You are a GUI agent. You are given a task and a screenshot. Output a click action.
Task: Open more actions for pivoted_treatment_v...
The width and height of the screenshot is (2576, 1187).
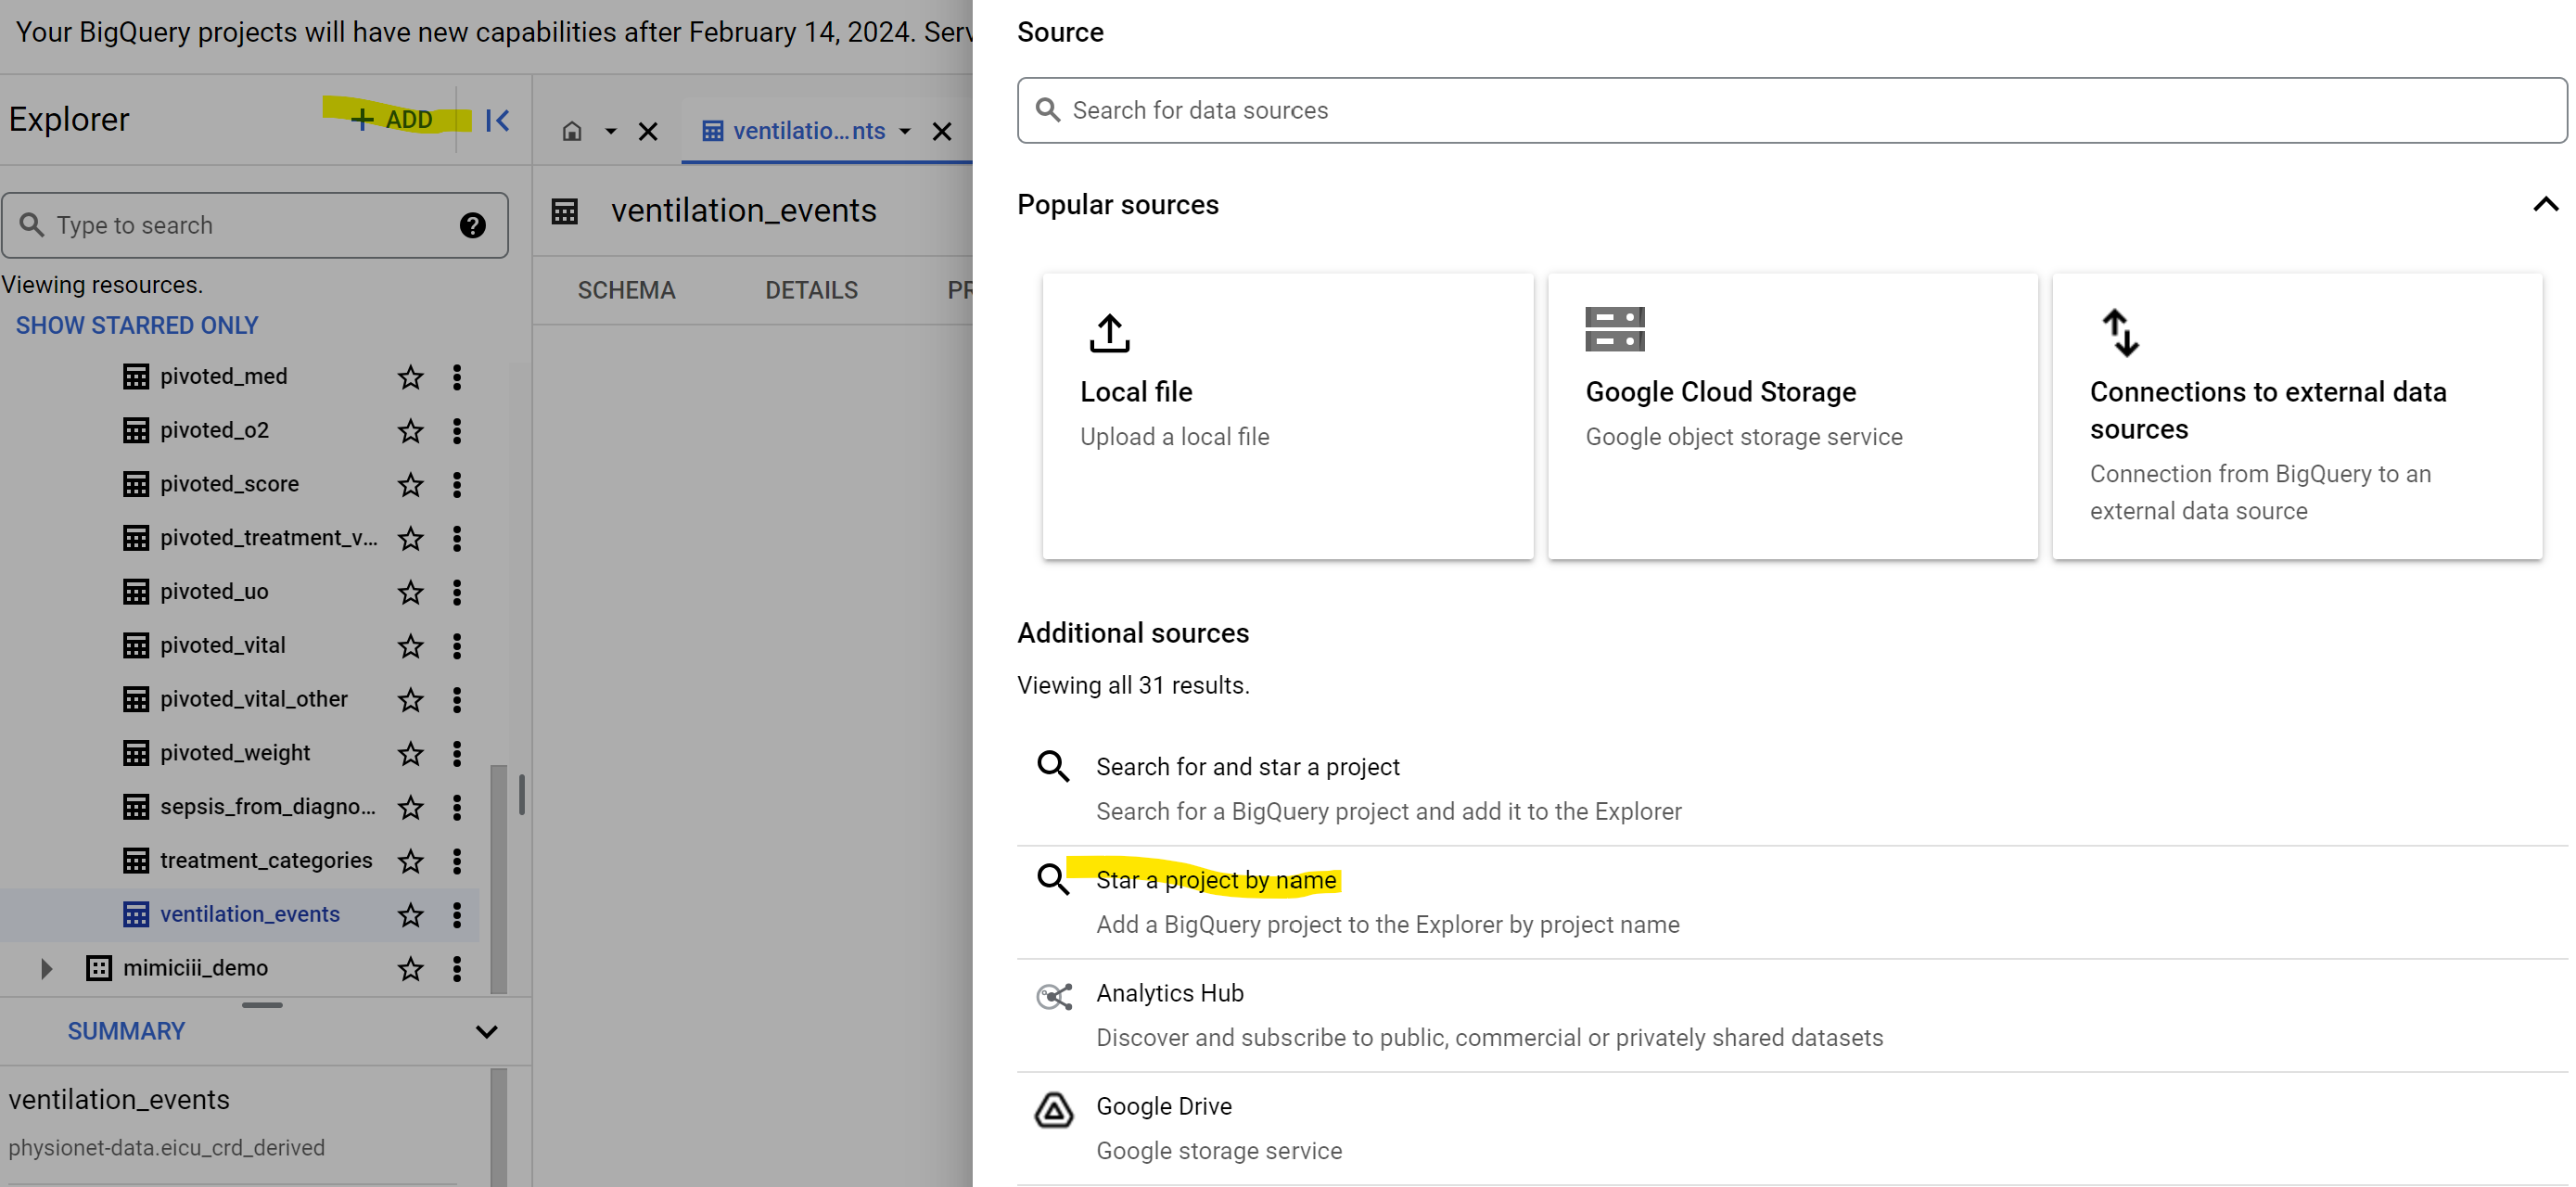(457, 539)
